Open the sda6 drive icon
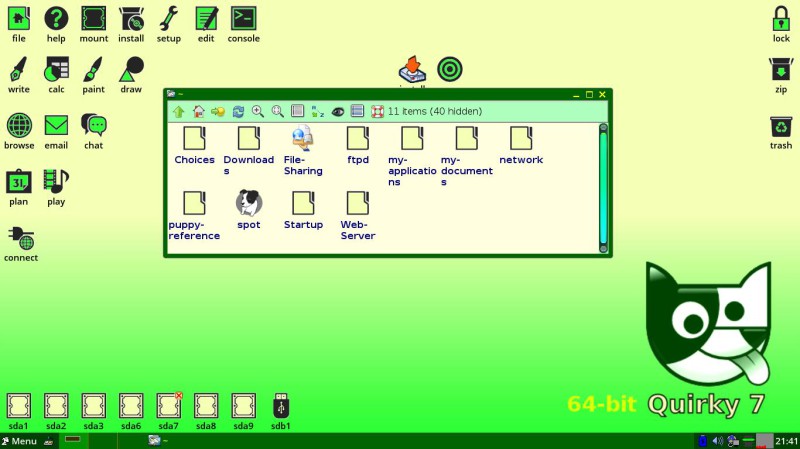800x449 pixels. 131,406
